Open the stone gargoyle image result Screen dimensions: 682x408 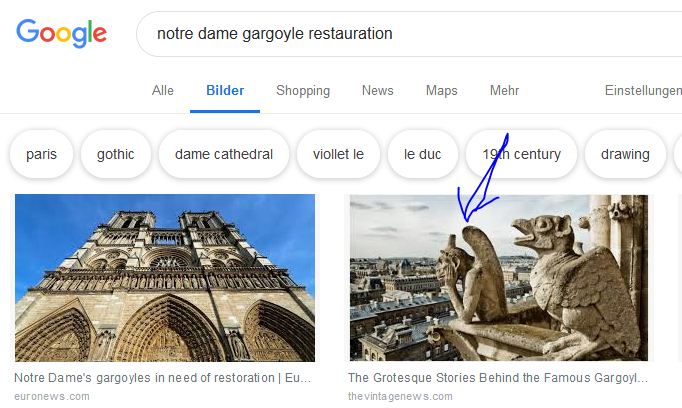click(498, 277)
